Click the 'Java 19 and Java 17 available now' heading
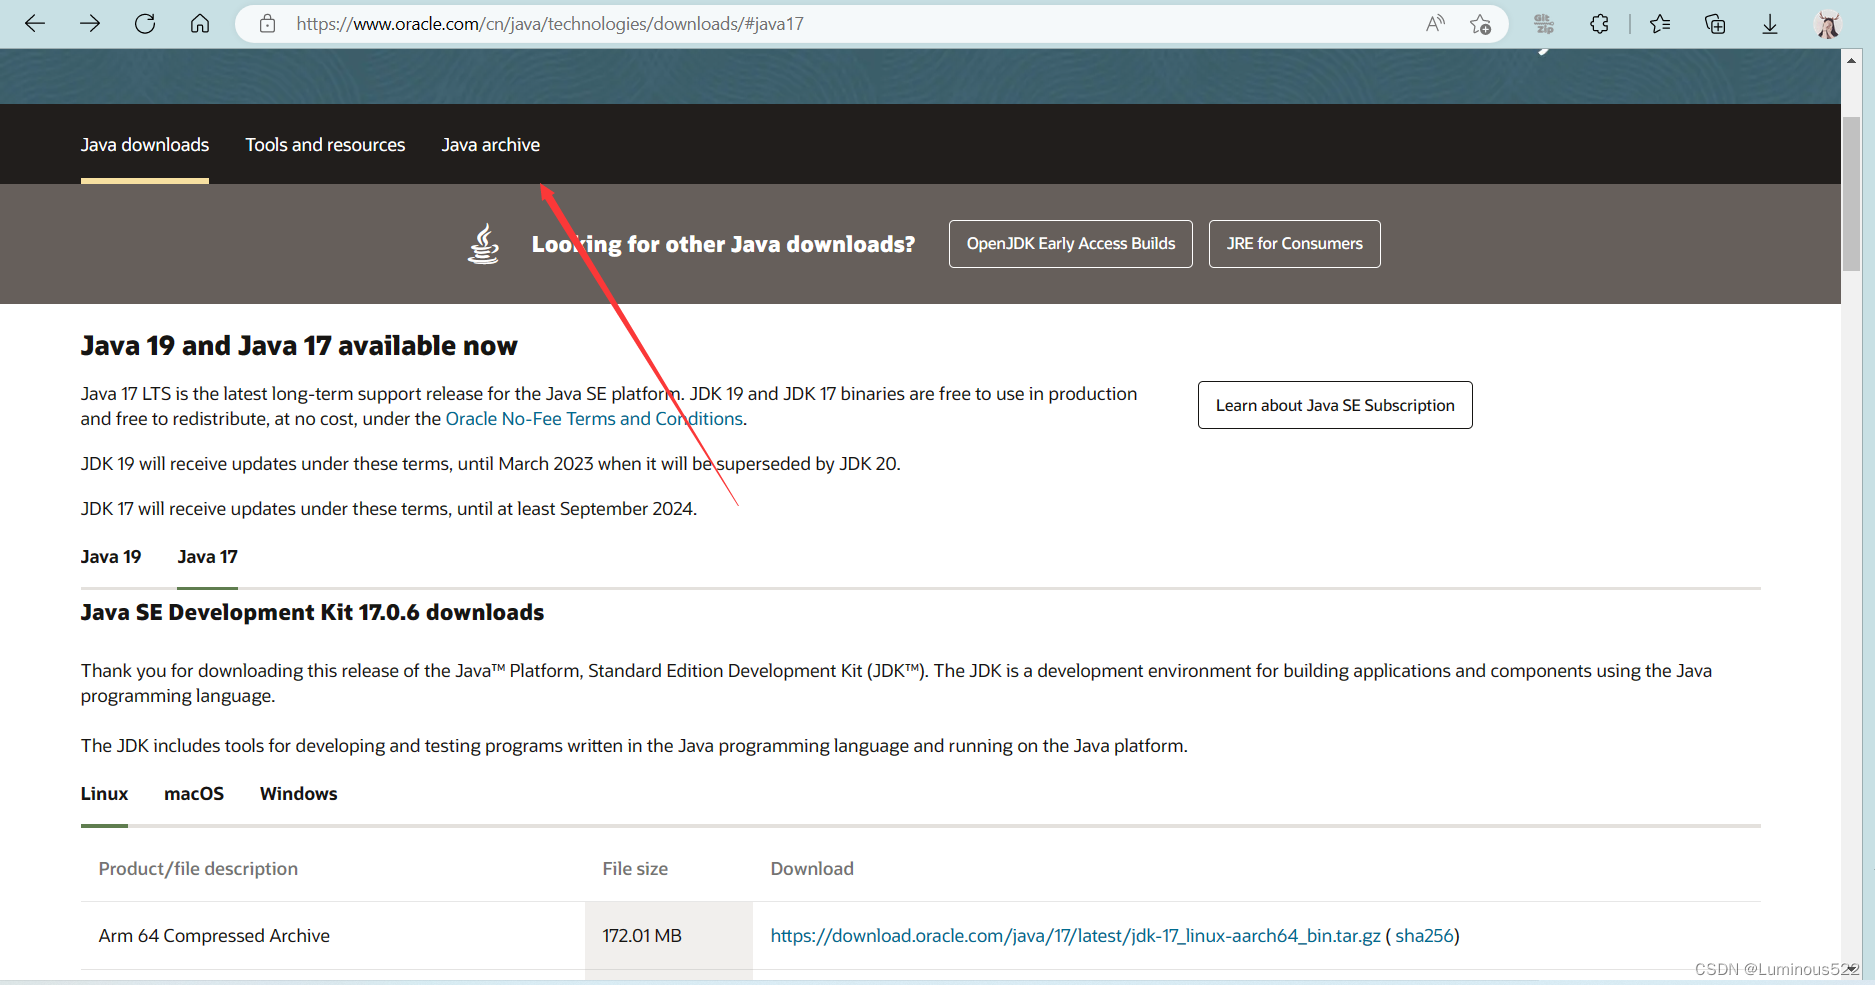Screen dimensions: 1875x985 (299, 346)
